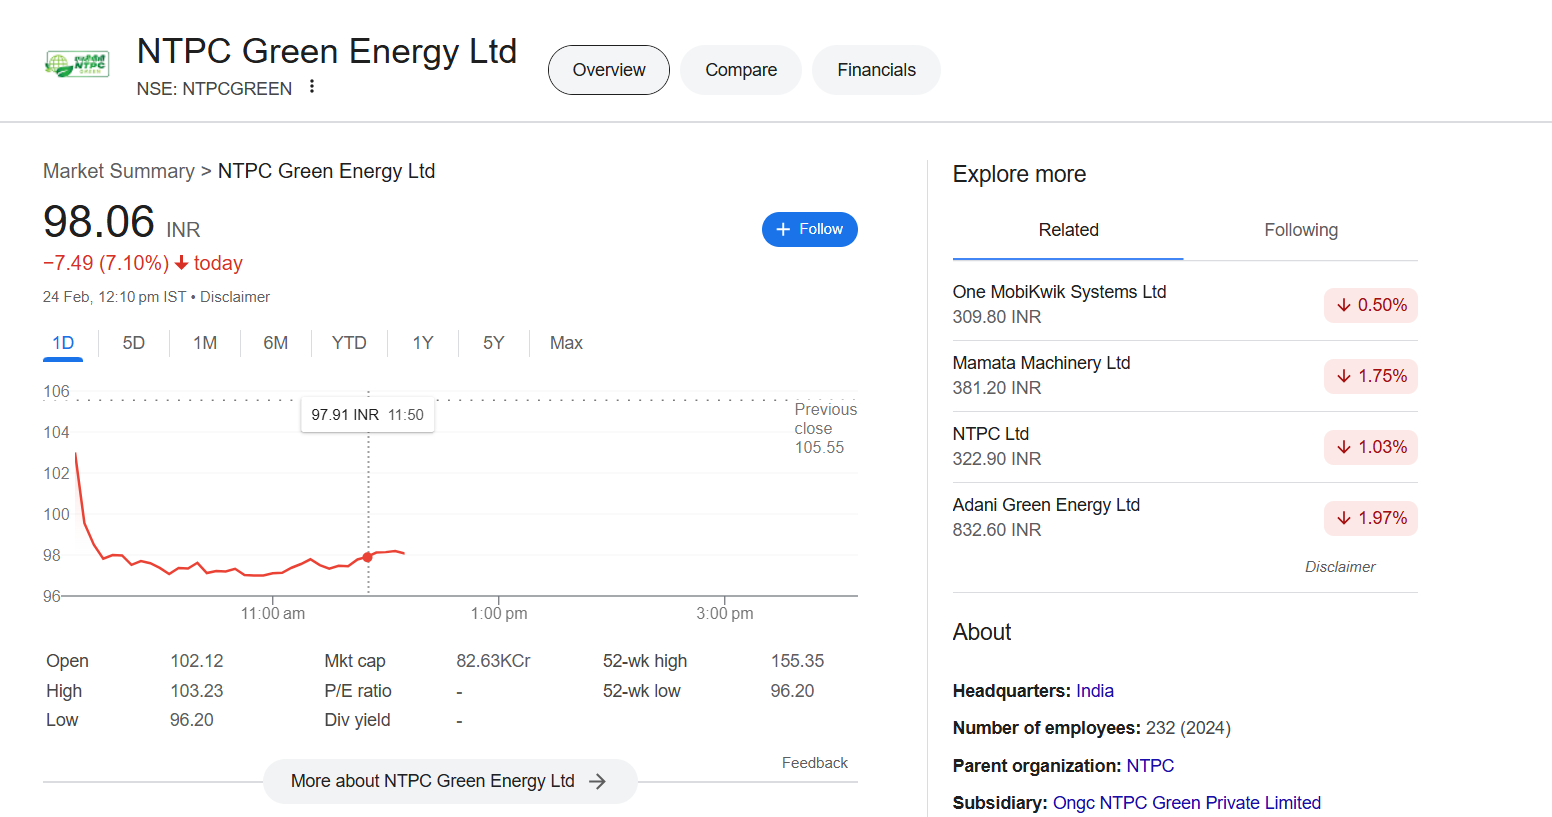The height and width of the screenshot is (817, 1552).
Task: Switch to the Compare tab
Action: (x=740, y=70)
